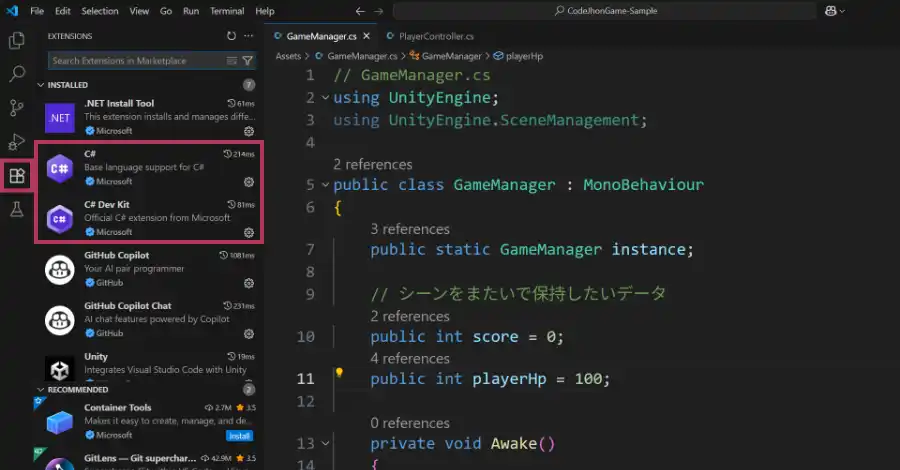Open the Testing flask icon view
The width and height of the screenshot is (900, 470).
[x=16, y=209]
